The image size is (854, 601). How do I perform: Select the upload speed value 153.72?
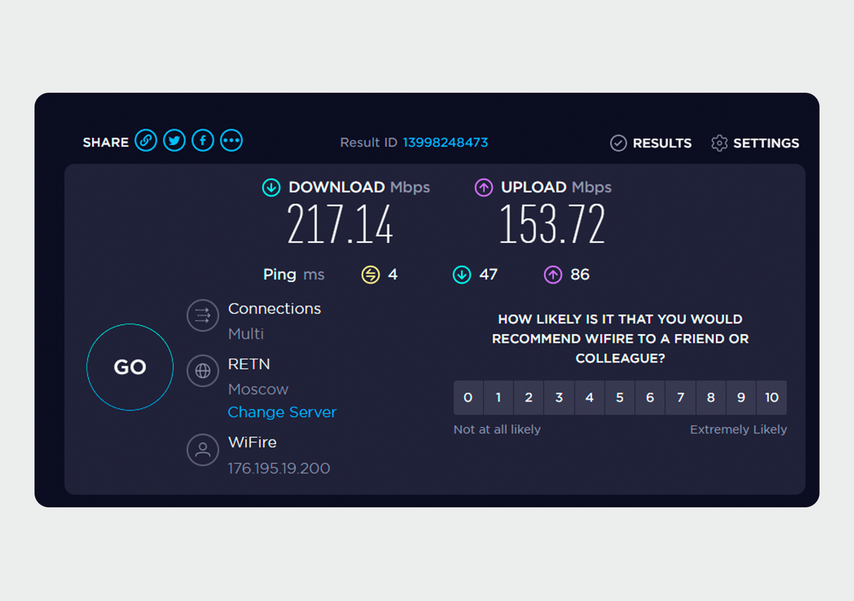point(552,224)
